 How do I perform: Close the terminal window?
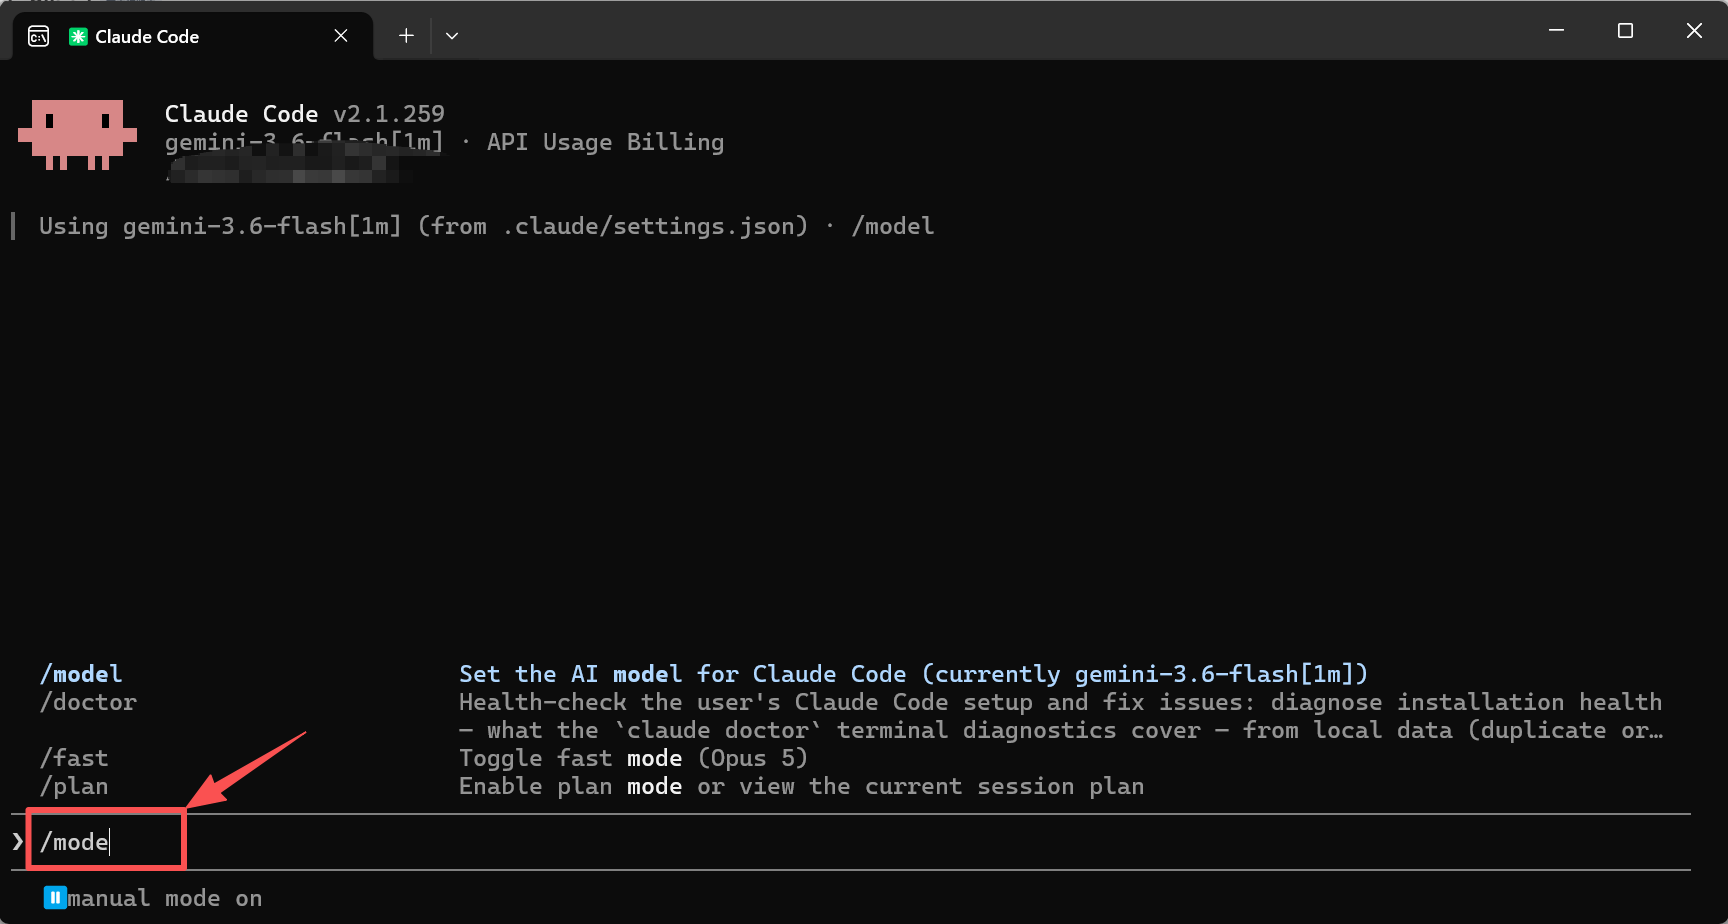coord(1694,30)
